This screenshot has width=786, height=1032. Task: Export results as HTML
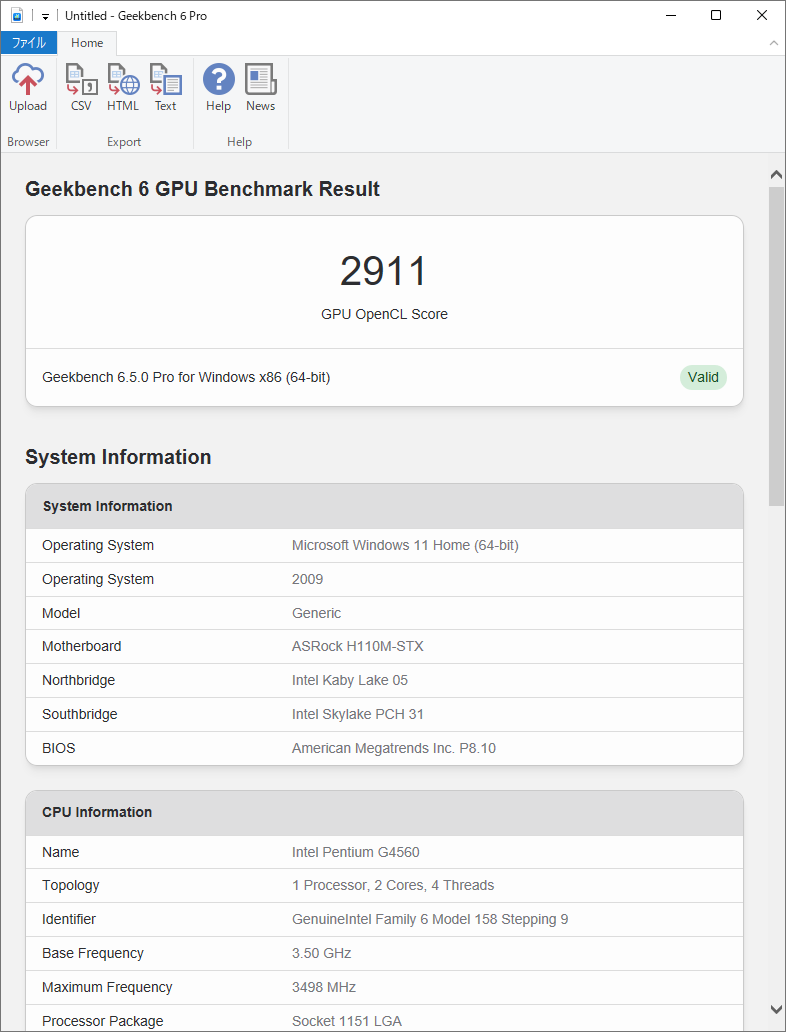123,80
